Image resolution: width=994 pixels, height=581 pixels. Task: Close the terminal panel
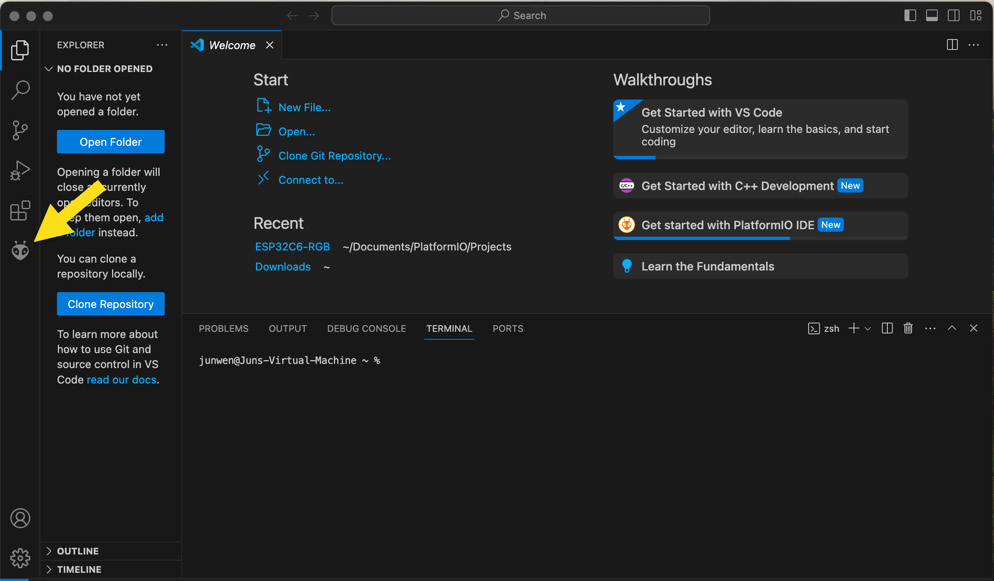click(x=974, y=328)
